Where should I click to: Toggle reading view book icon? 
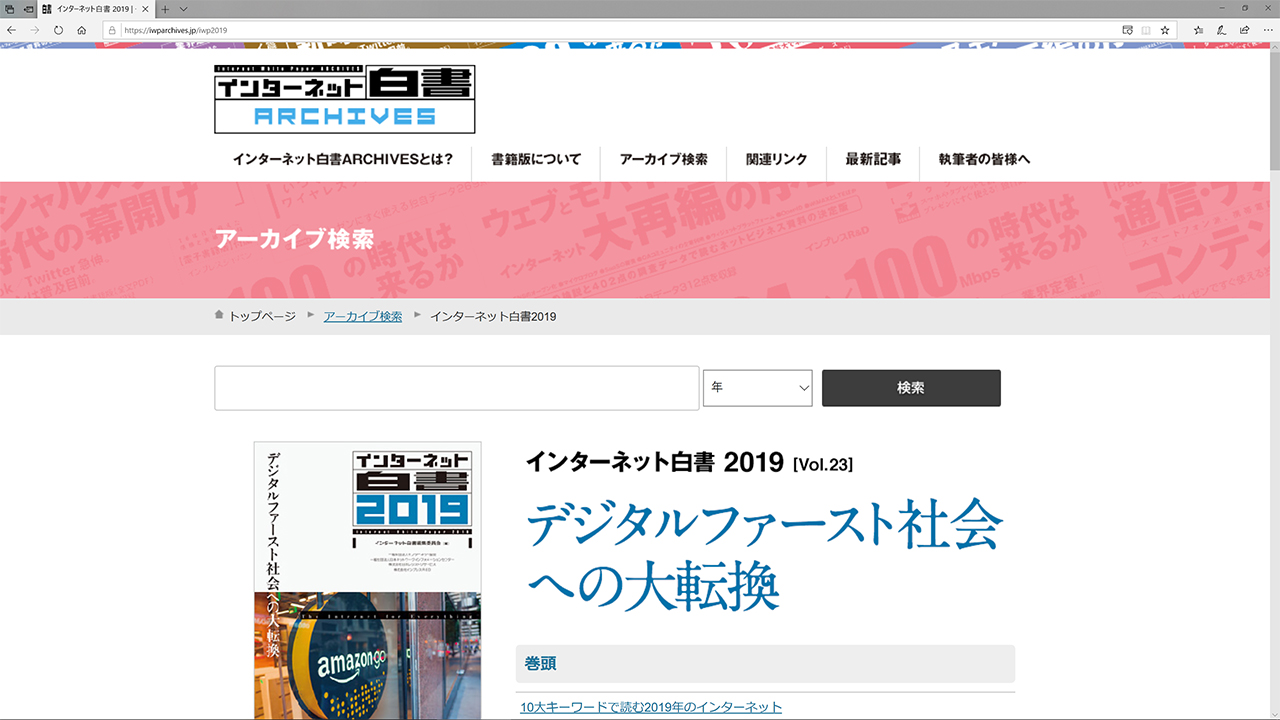1146,30
